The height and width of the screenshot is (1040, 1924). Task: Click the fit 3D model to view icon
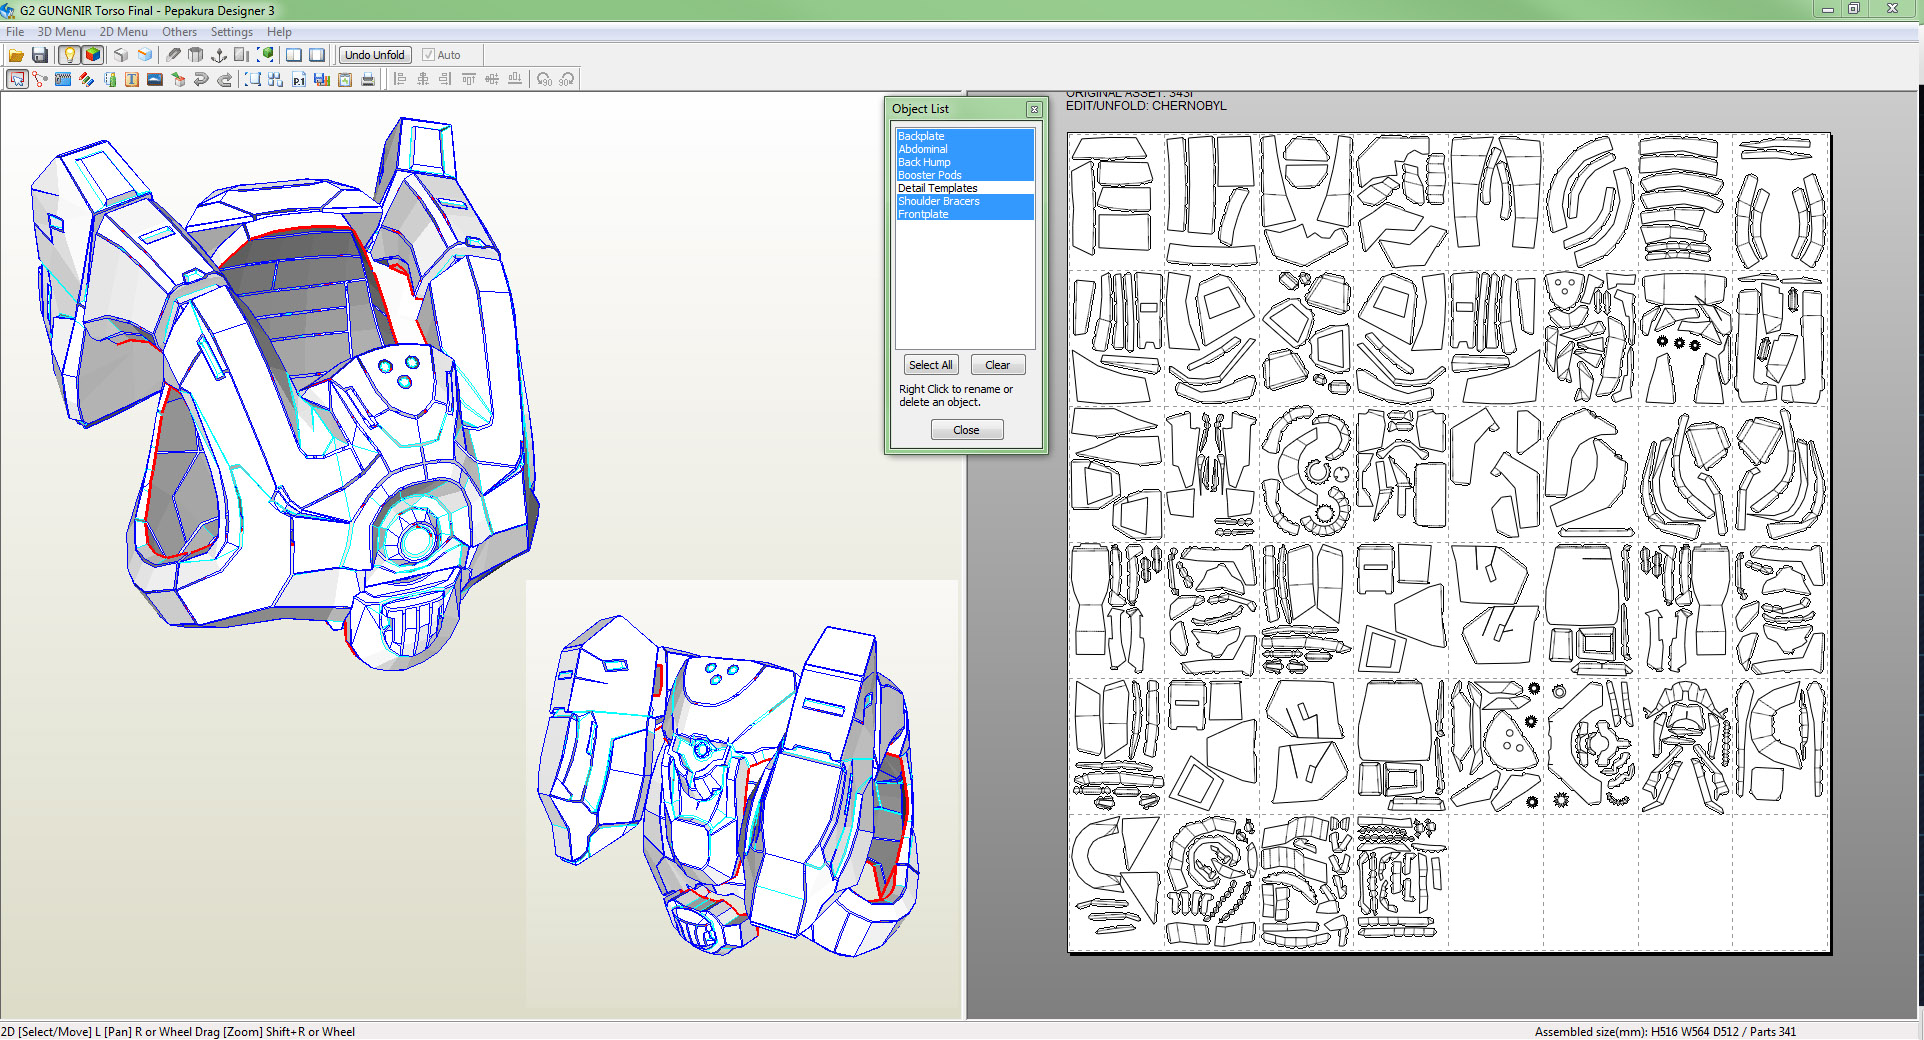[266, 55]
